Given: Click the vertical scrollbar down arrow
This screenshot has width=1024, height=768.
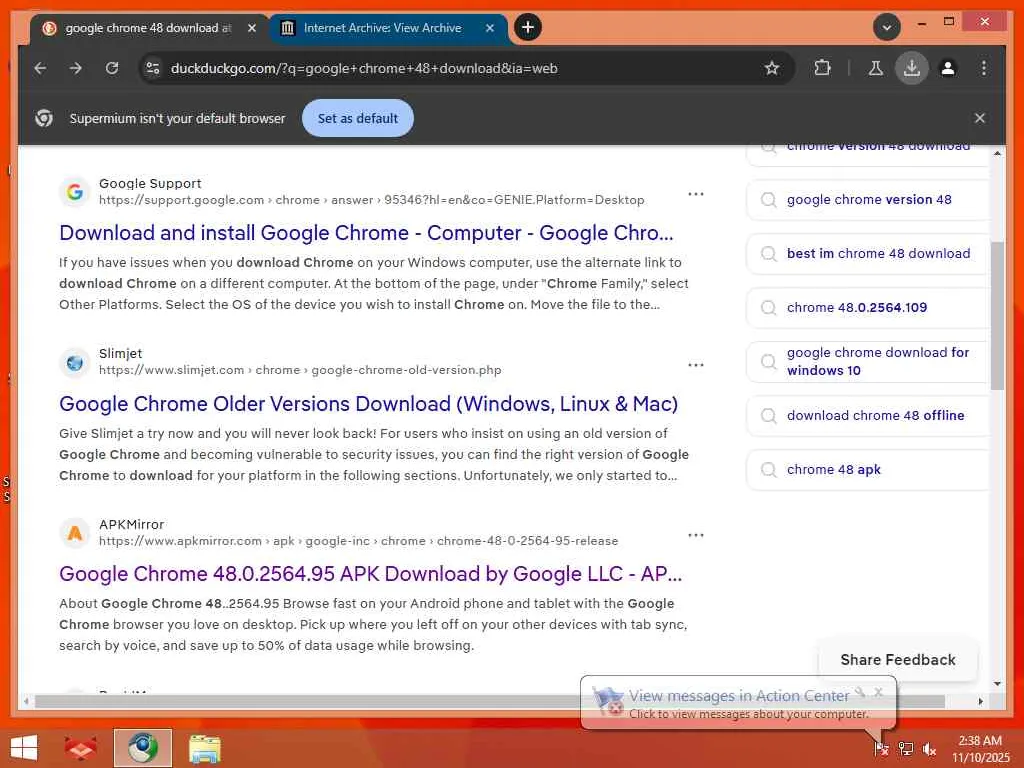Looking at the screenshot, I should click(x=997, y=684).
